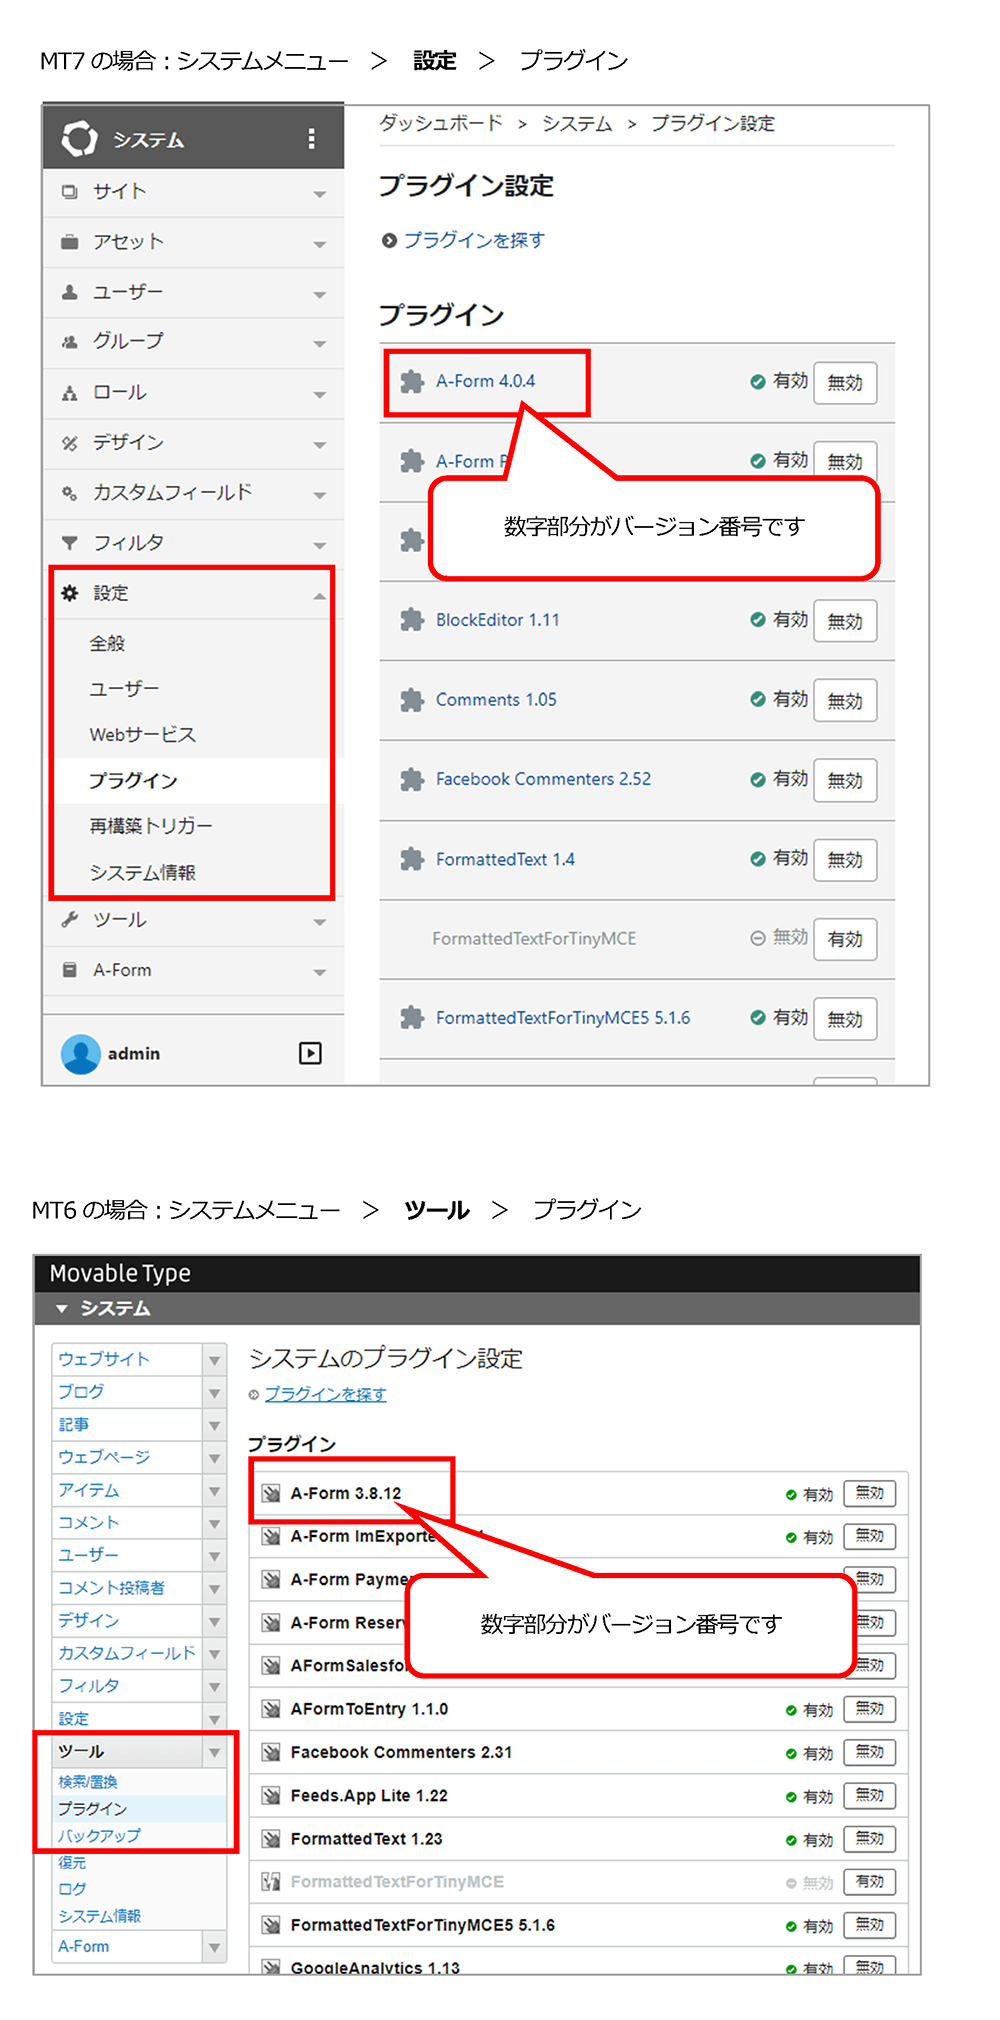
Task: Click the ユーザー person icon in MT7 sidebar
Action: tap(69, 292)
